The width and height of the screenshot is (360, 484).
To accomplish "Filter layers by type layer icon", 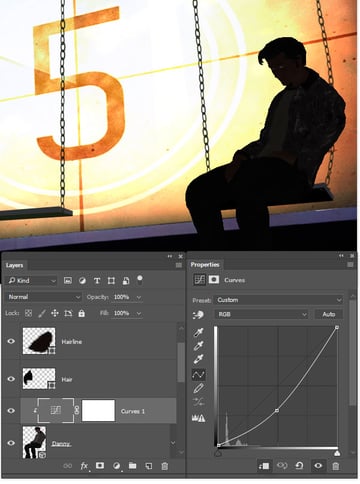I will [x=97, y=281].
